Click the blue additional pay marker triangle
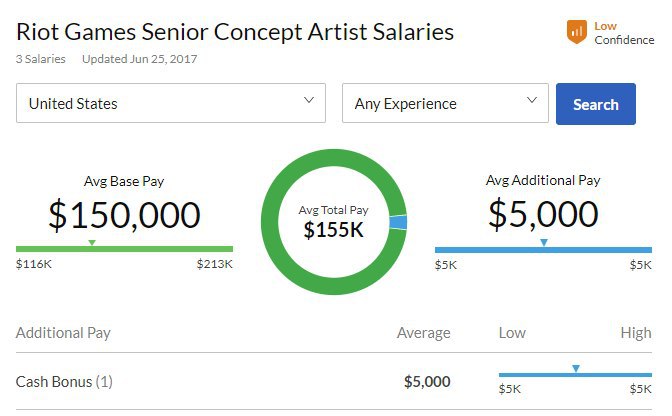This screenshot has height=416, width=672. click(x=544, y=242)
